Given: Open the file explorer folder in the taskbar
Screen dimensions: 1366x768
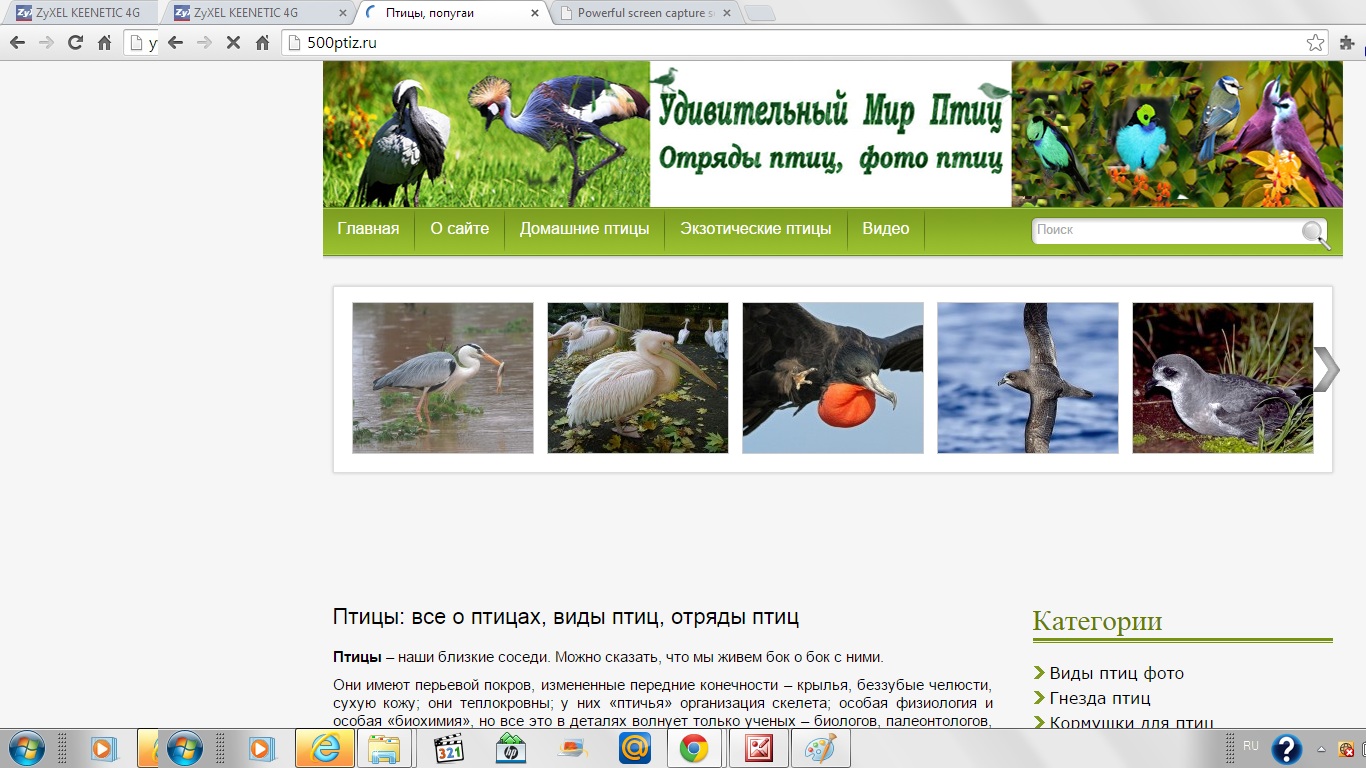Looking at the screenshot, I should pyautogui.click(x=384, y=748).
